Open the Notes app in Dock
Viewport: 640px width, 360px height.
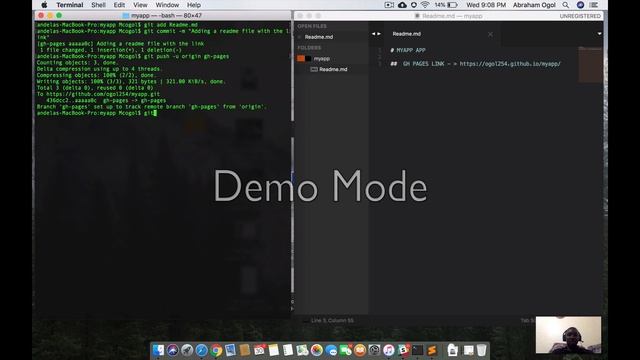pyautogui.click(x=274, y=350)
